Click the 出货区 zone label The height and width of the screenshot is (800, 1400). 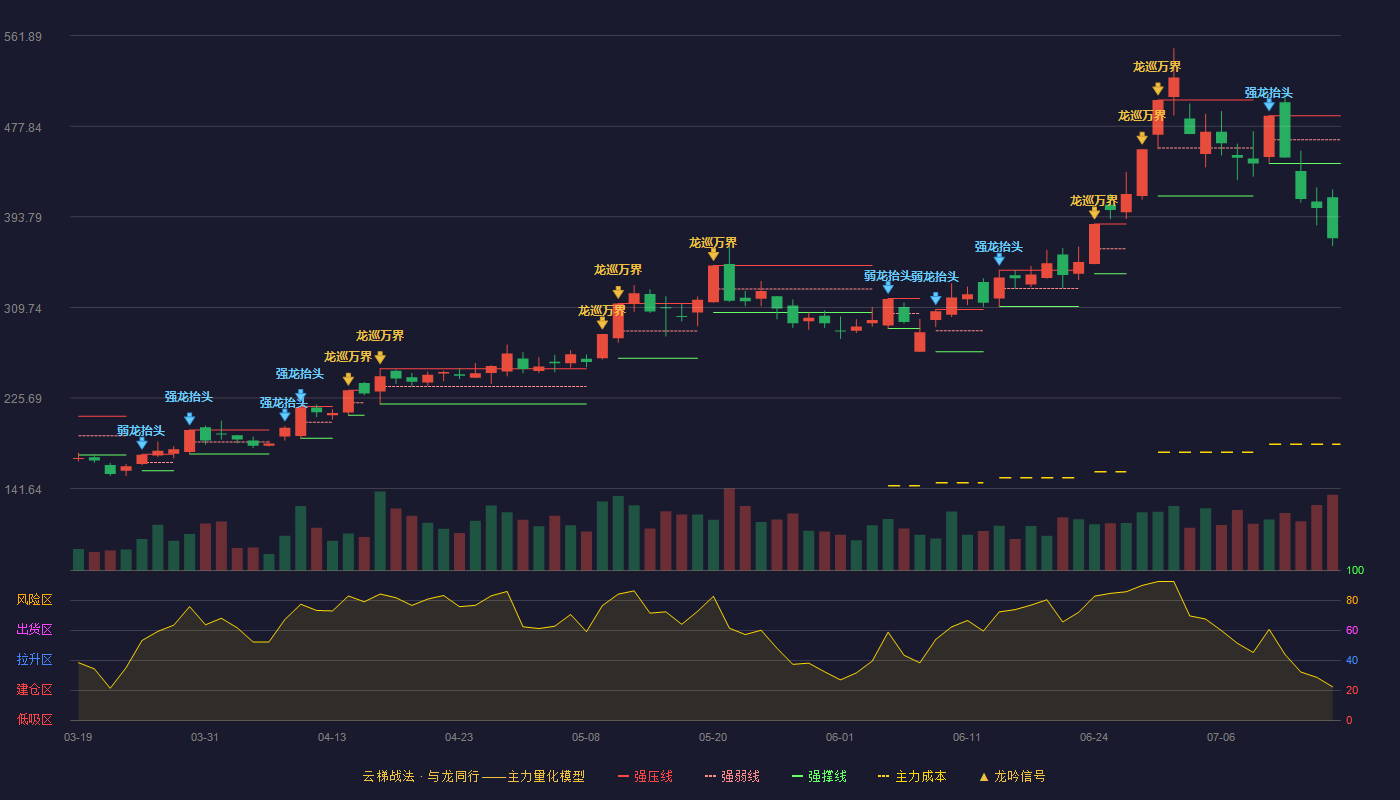coord(34,630)
